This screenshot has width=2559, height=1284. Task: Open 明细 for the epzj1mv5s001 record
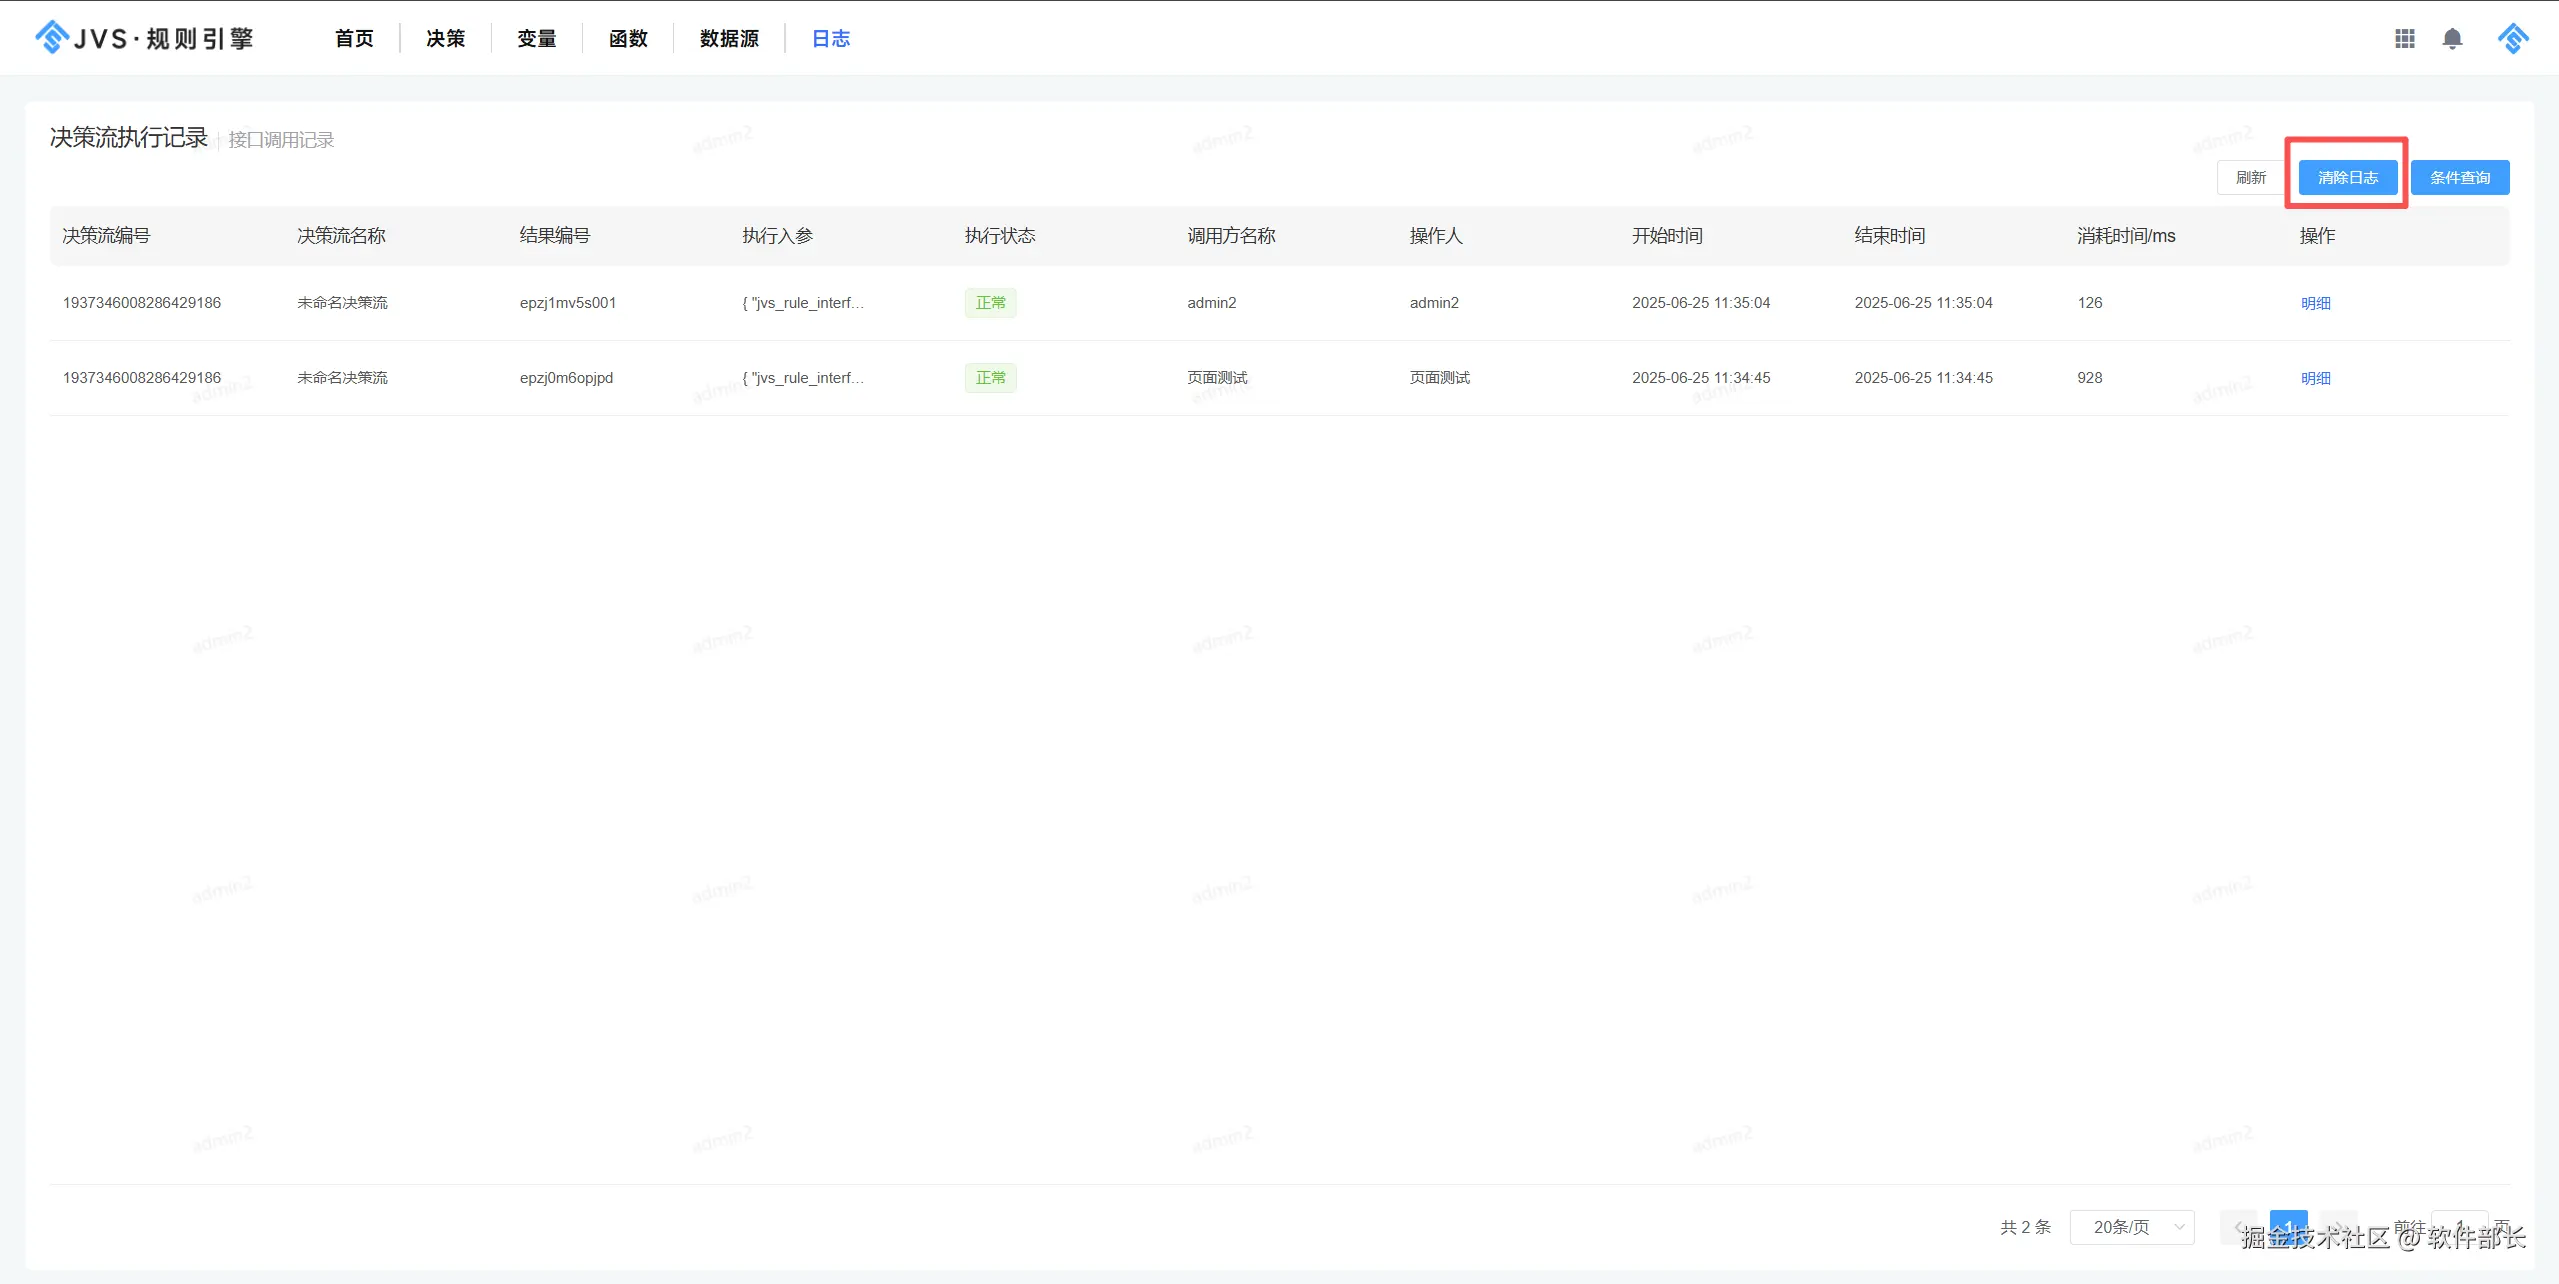click(2315, 303)
